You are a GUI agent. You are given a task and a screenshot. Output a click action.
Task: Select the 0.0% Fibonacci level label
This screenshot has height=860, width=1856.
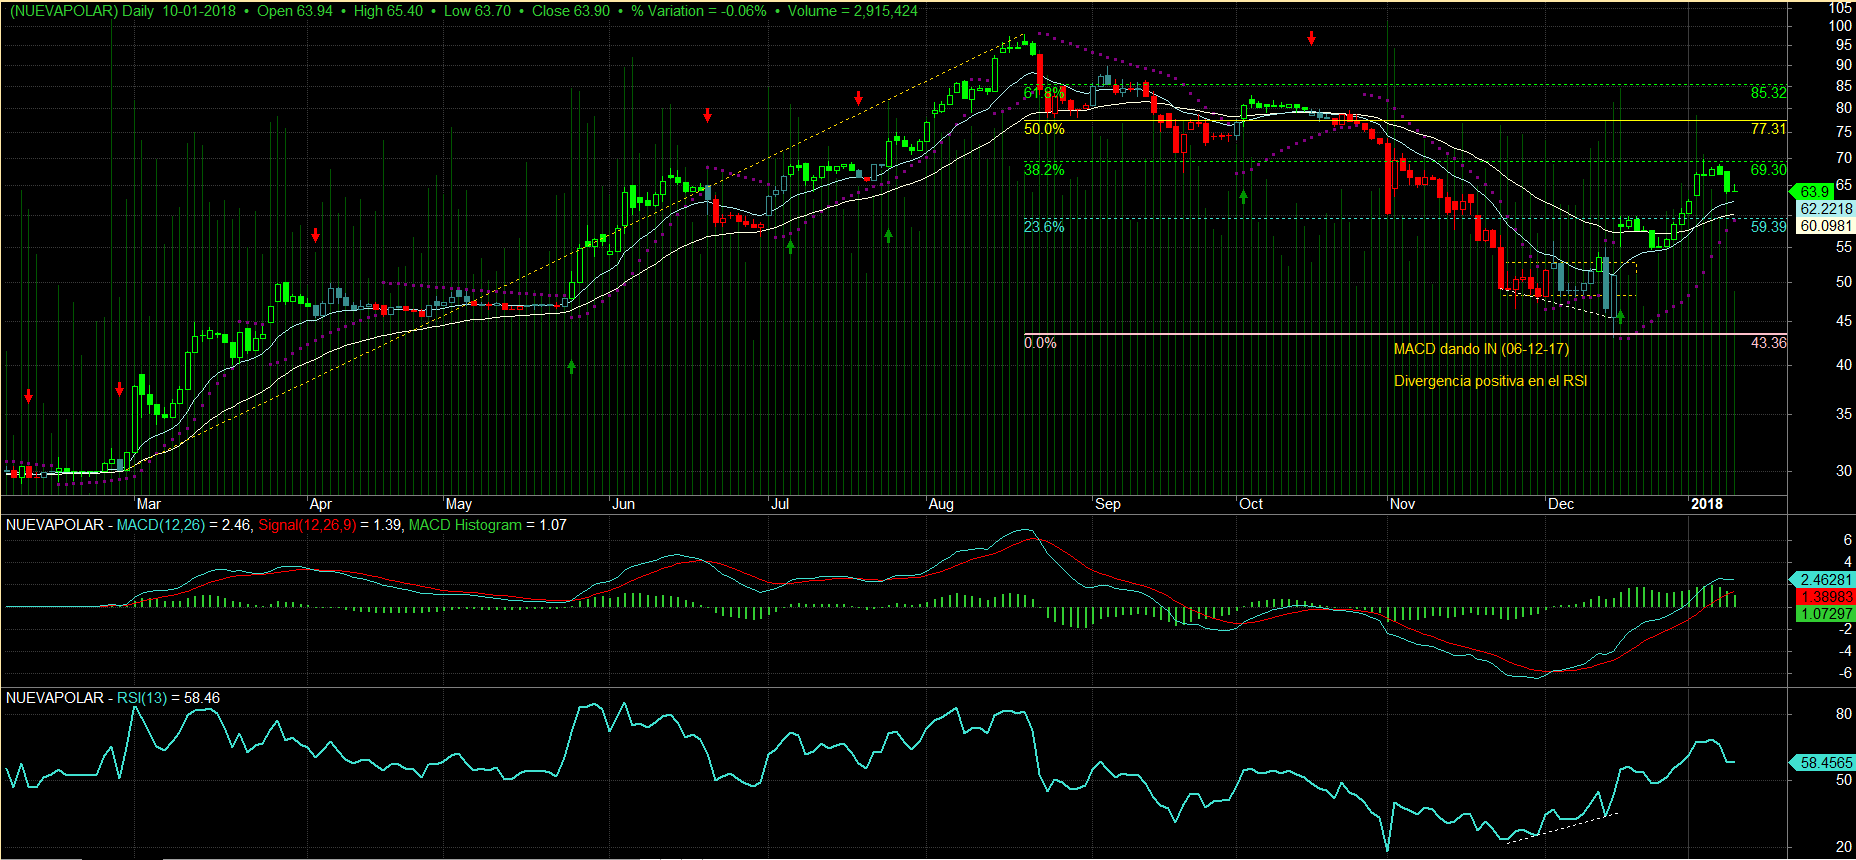[1040, 343]
